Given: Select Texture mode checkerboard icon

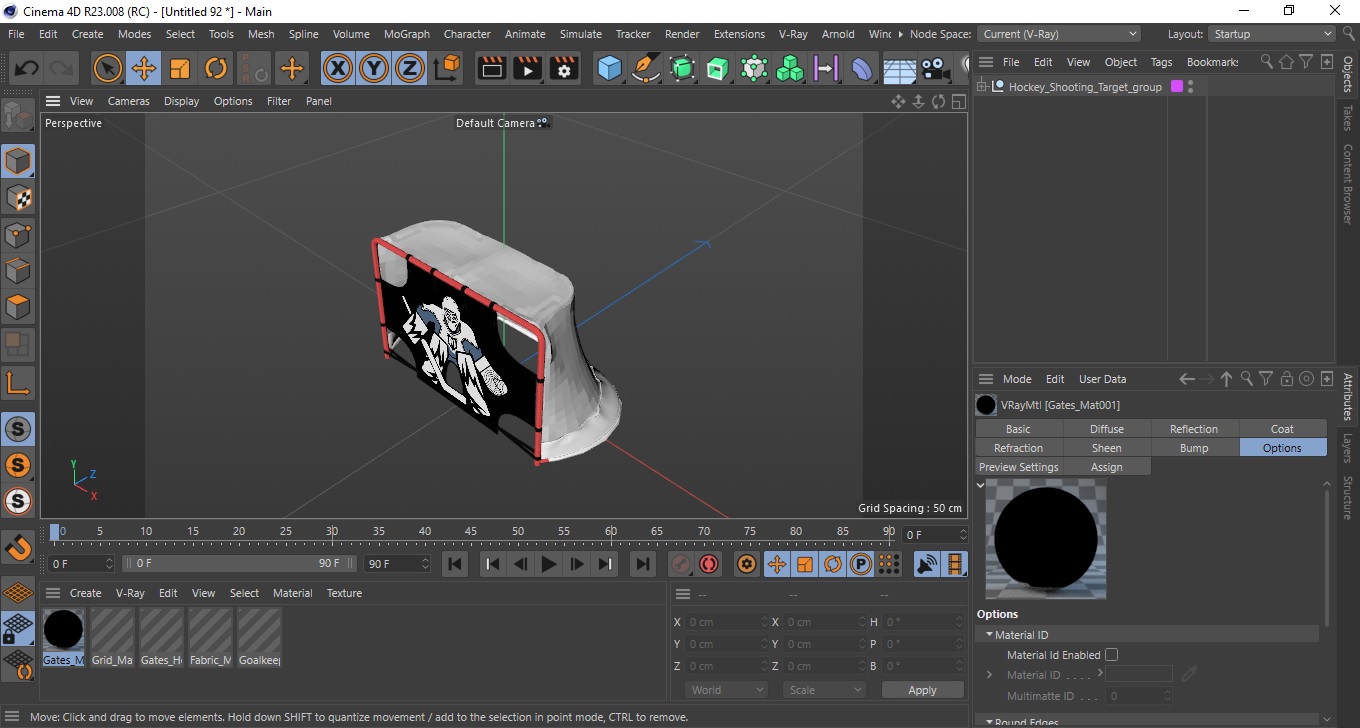Looking at the screenshot, I should (18, 198).
